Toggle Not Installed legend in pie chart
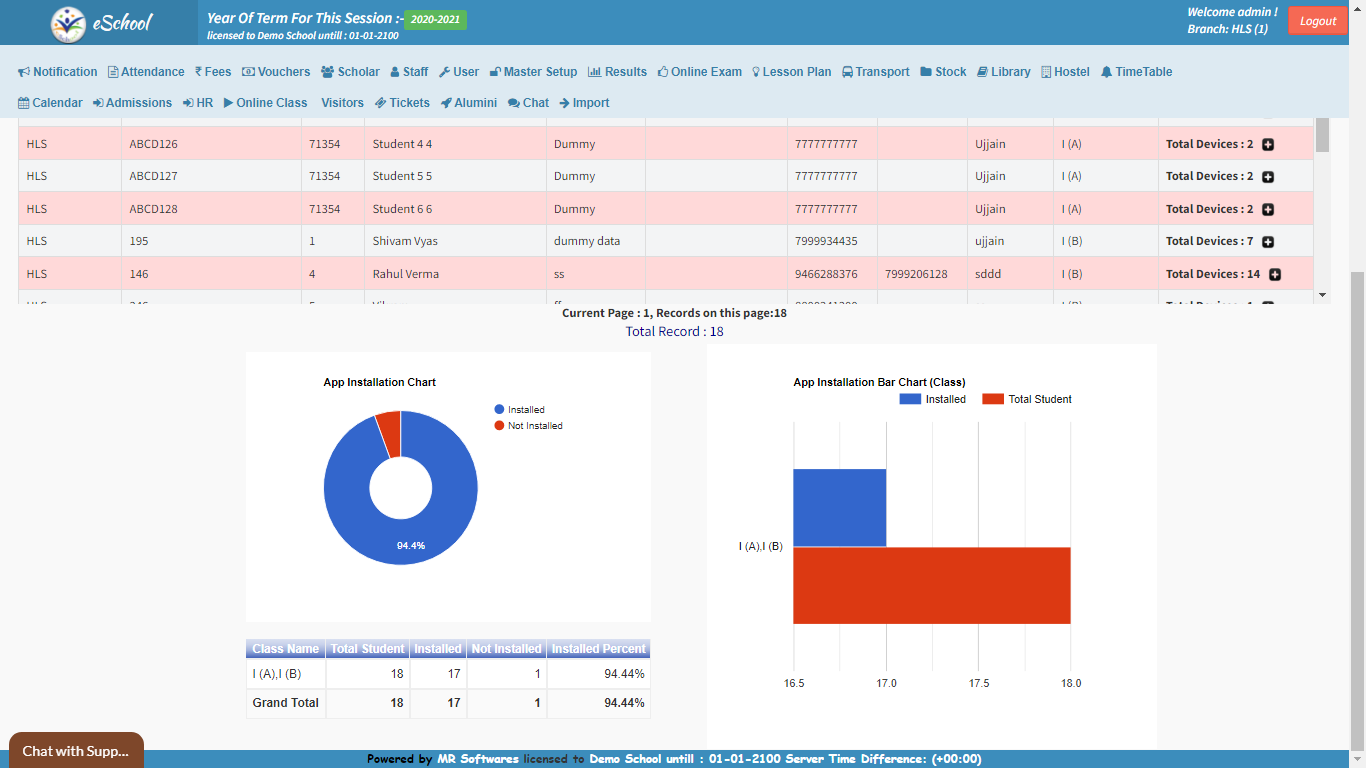Viewport: 1366px width, 768px height. pos(534,426)
